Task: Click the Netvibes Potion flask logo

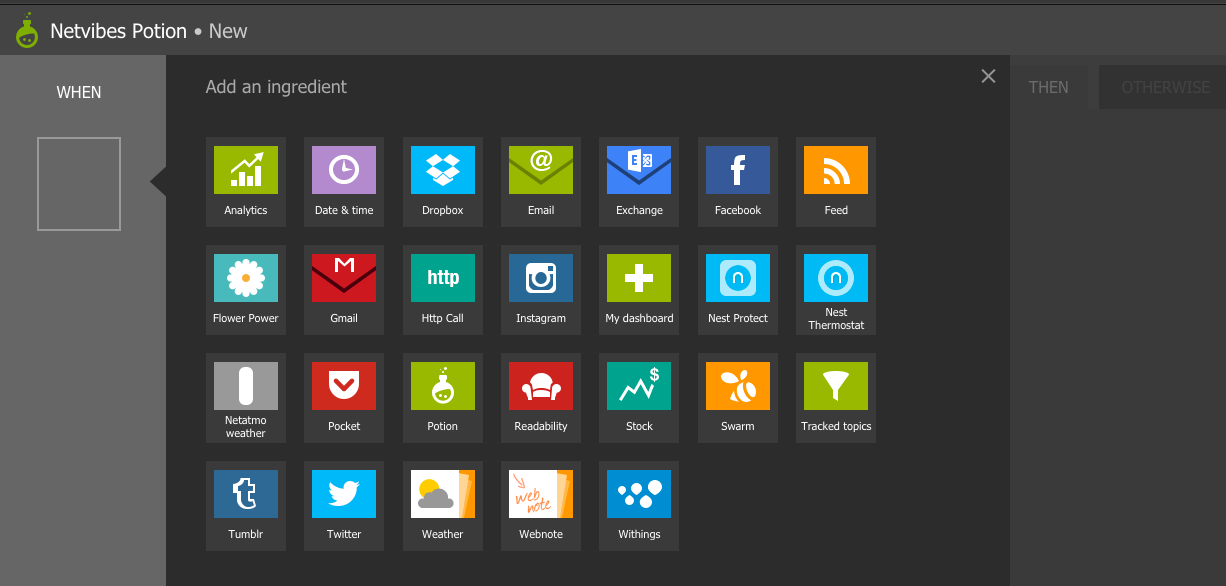Action: pos(27,30)
